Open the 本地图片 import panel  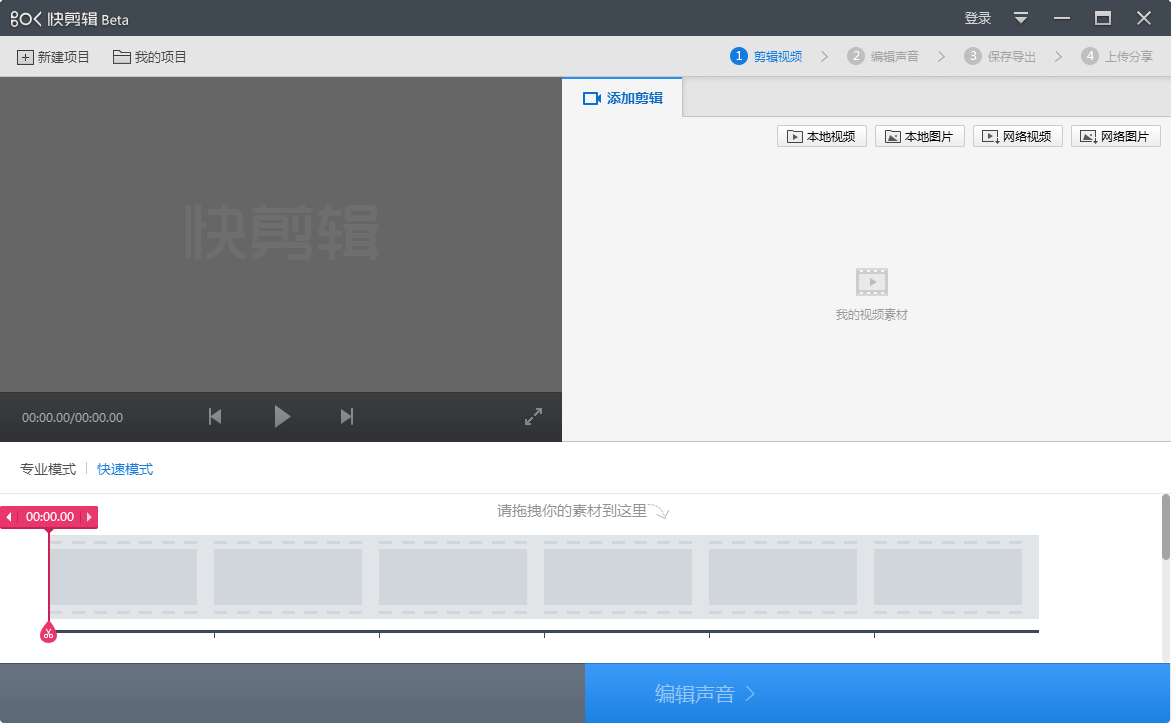(919, 136)
